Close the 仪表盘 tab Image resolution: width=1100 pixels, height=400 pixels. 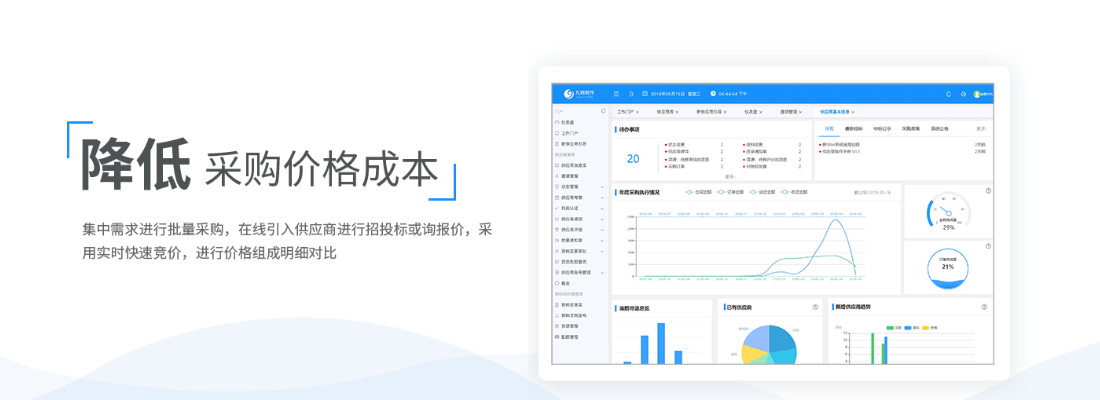[x=760, y=112]
